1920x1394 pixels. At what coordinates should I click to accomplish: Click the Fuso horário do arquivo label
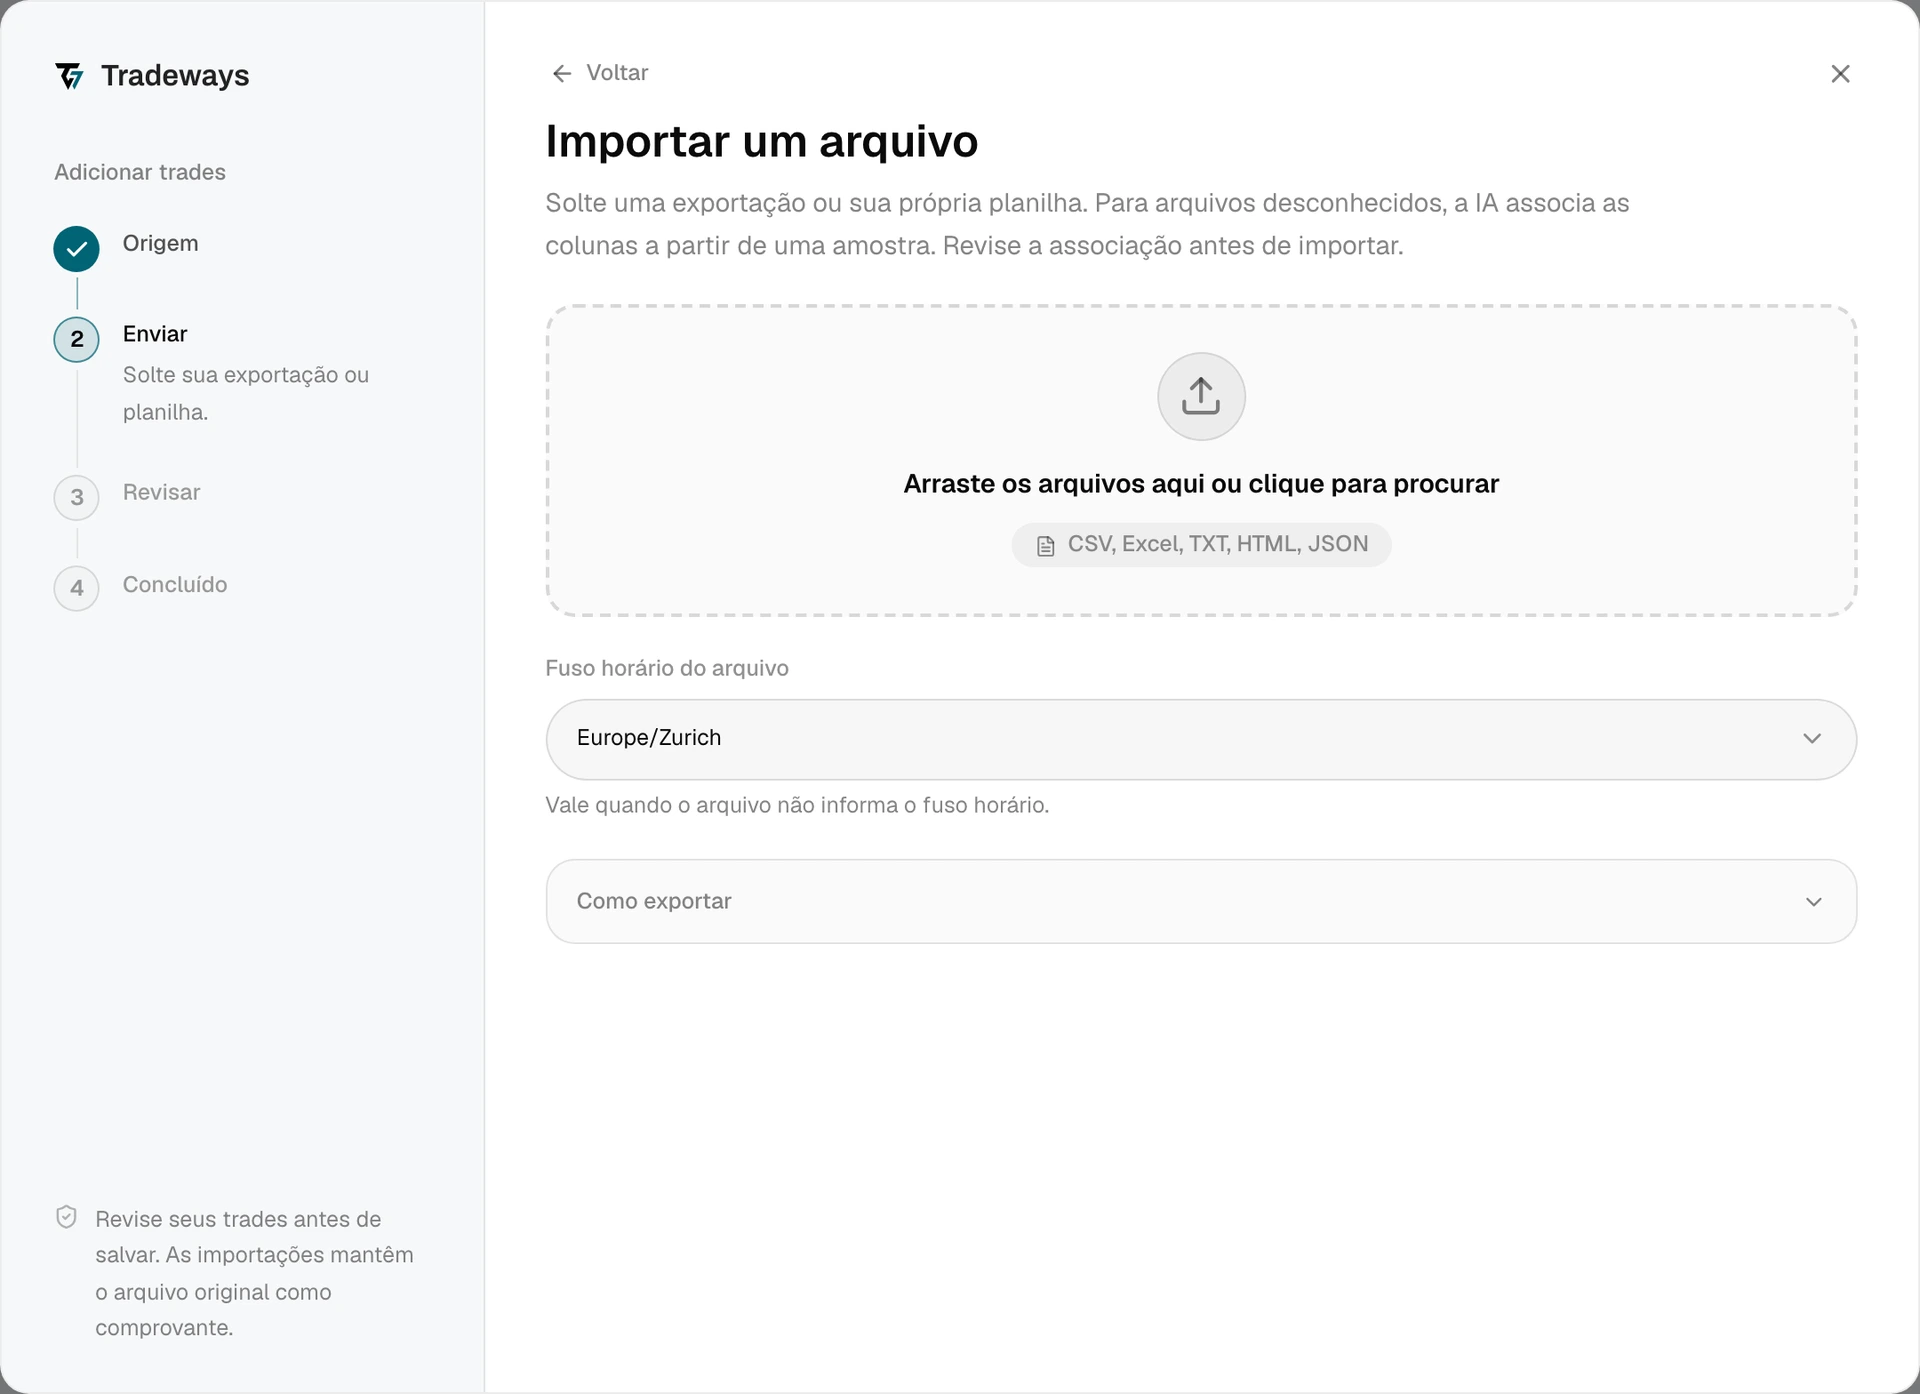click(x=667, y=668)
